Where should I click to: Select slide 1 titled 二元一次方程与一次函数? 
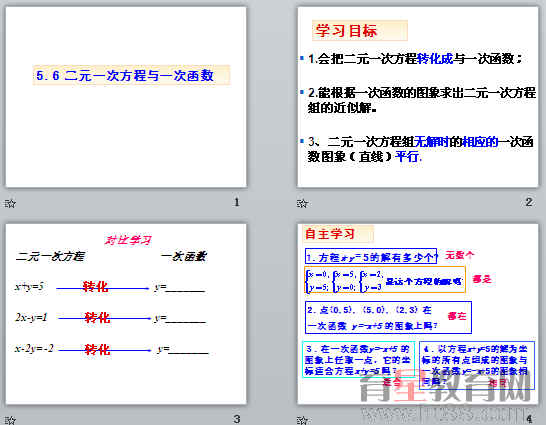(x=126, y=97)
